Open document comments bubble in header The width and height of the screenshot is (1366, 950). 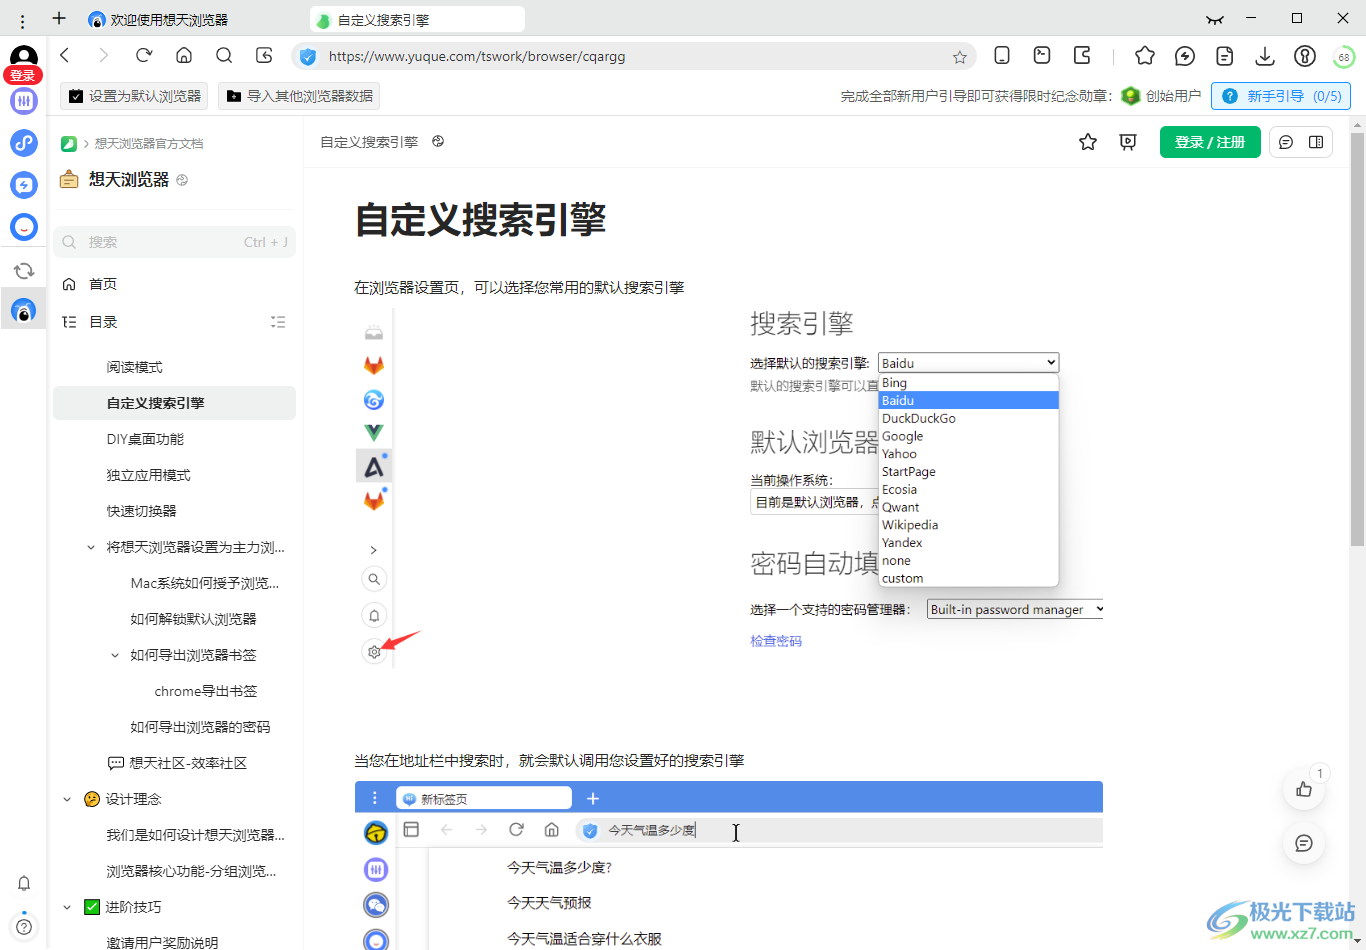point(1286,142)
